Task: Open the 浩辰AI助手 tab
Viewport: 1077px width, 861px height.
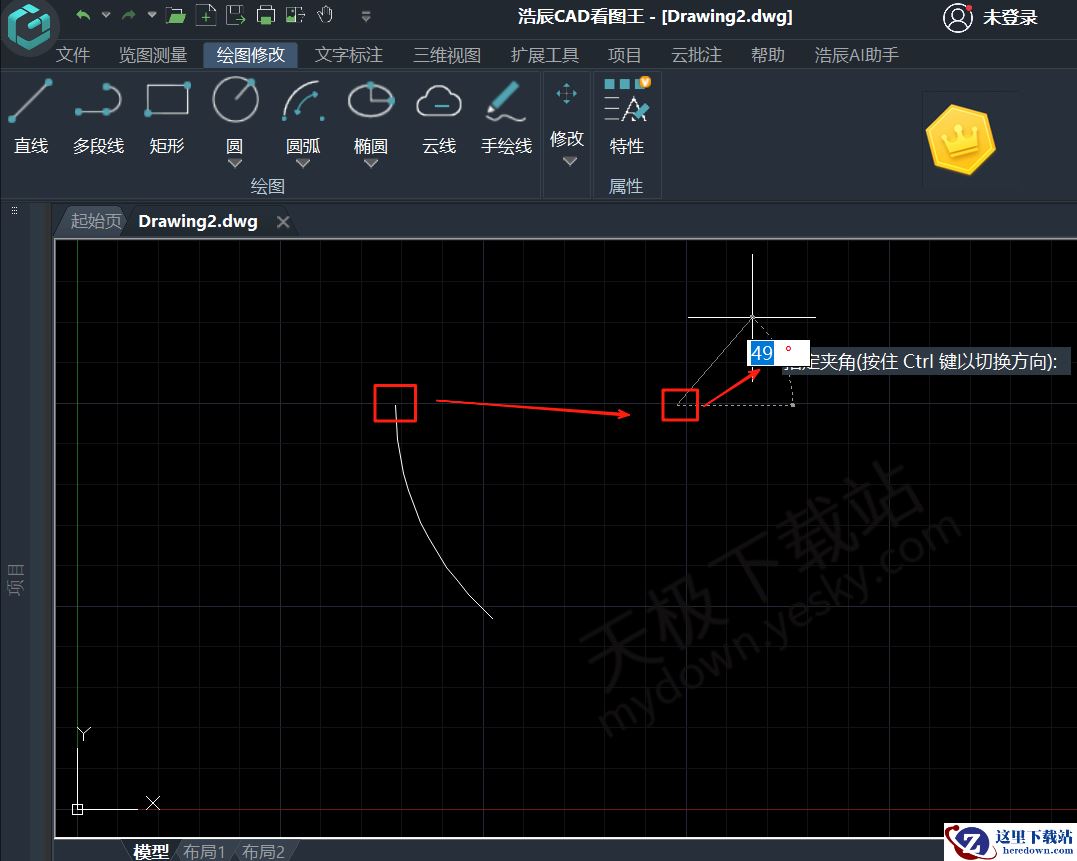Action: [857, 55]
